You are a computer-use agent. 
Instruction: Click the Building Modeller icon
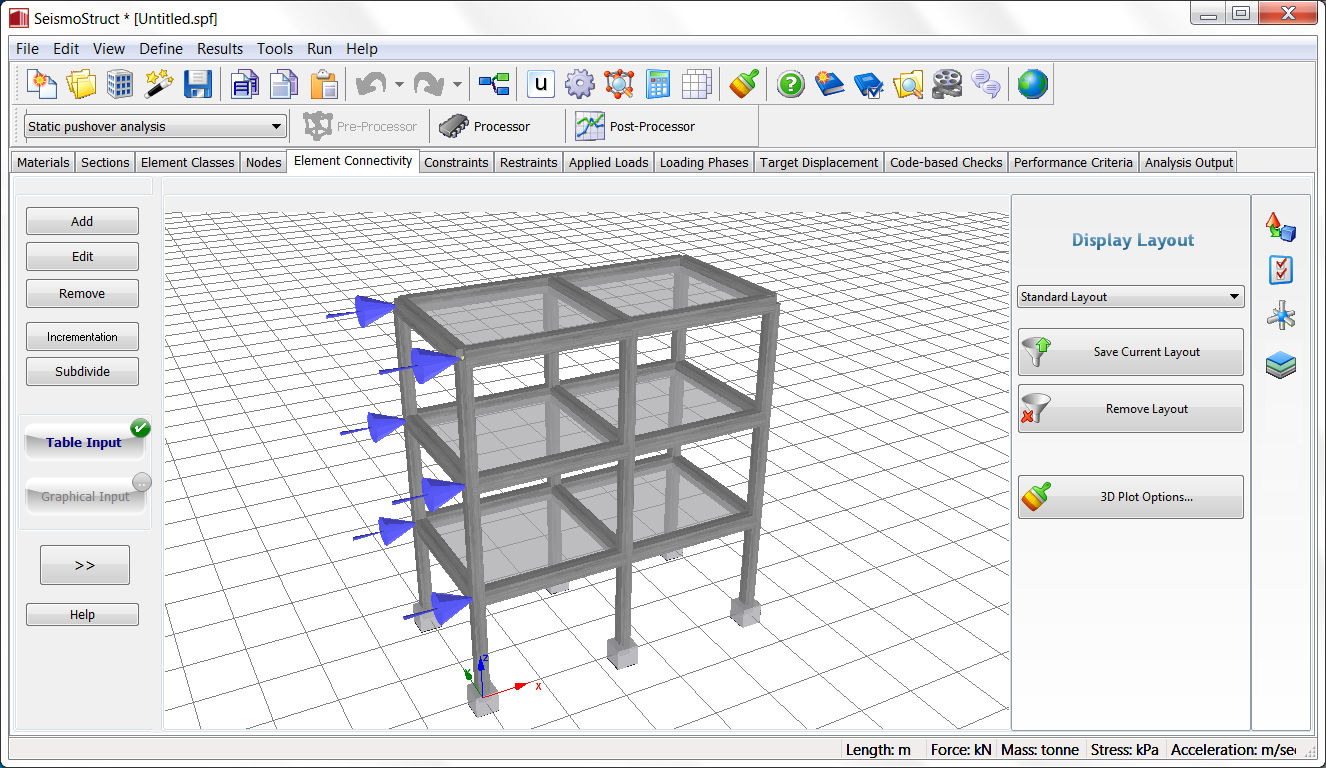click(x=120, y=85)
